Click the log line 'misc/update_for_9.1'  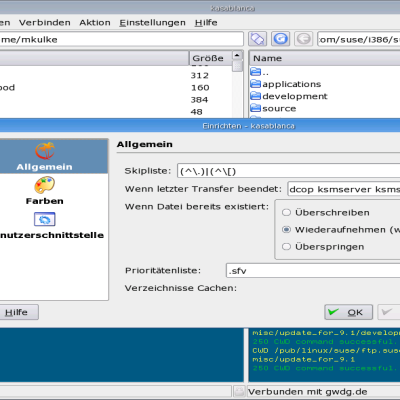point(304,359)
